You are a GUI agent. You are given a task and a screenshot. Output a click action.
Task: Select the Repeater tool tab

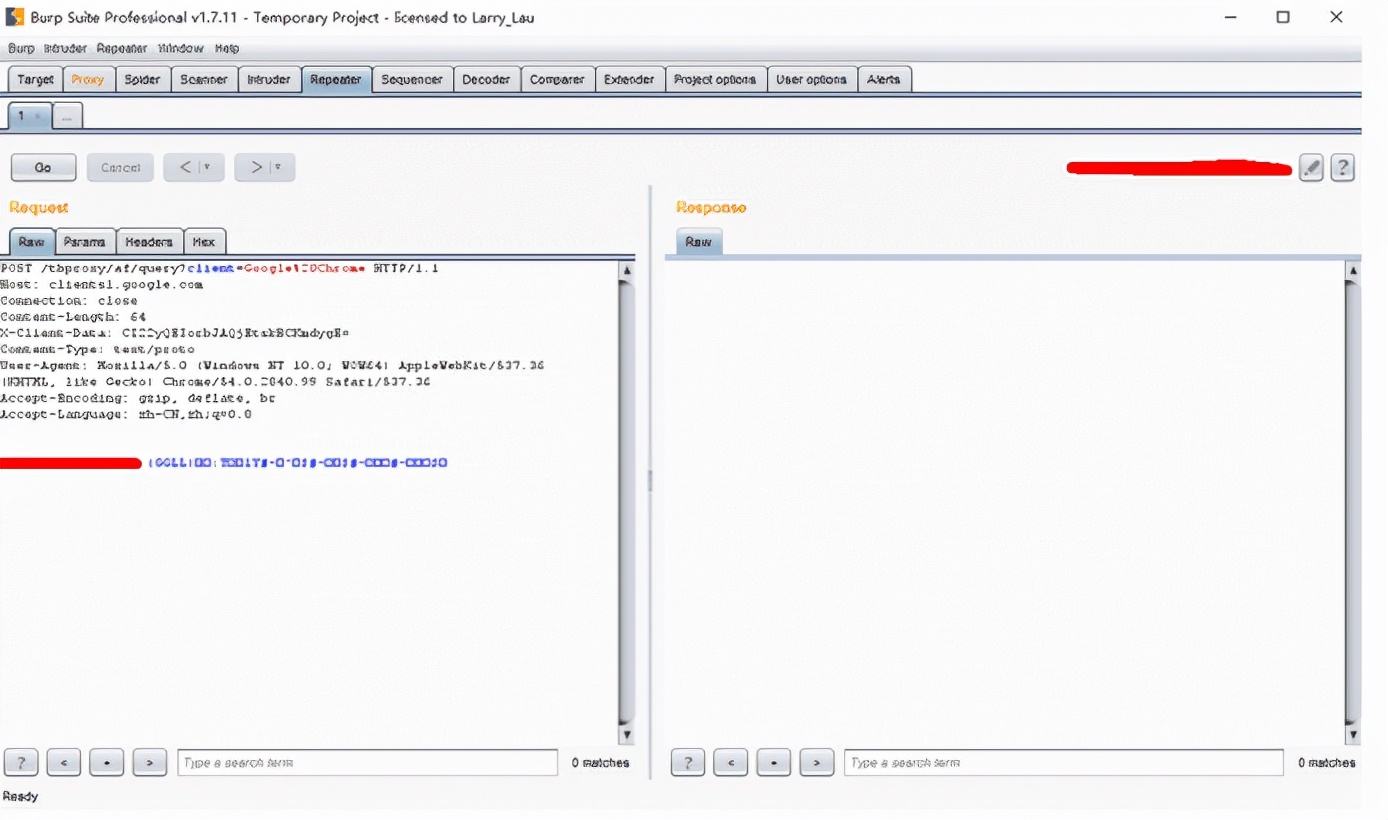coord(336,80)
